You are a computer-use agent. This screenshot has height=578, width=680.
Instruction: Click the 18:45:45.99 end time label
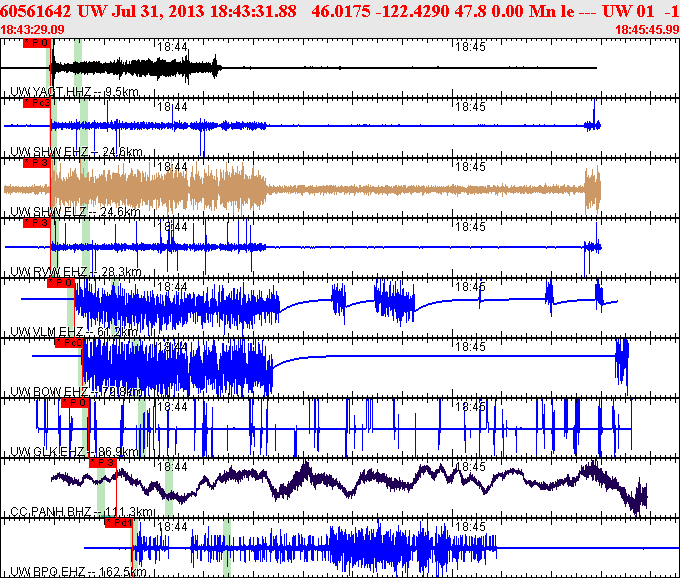click(644, 30)
